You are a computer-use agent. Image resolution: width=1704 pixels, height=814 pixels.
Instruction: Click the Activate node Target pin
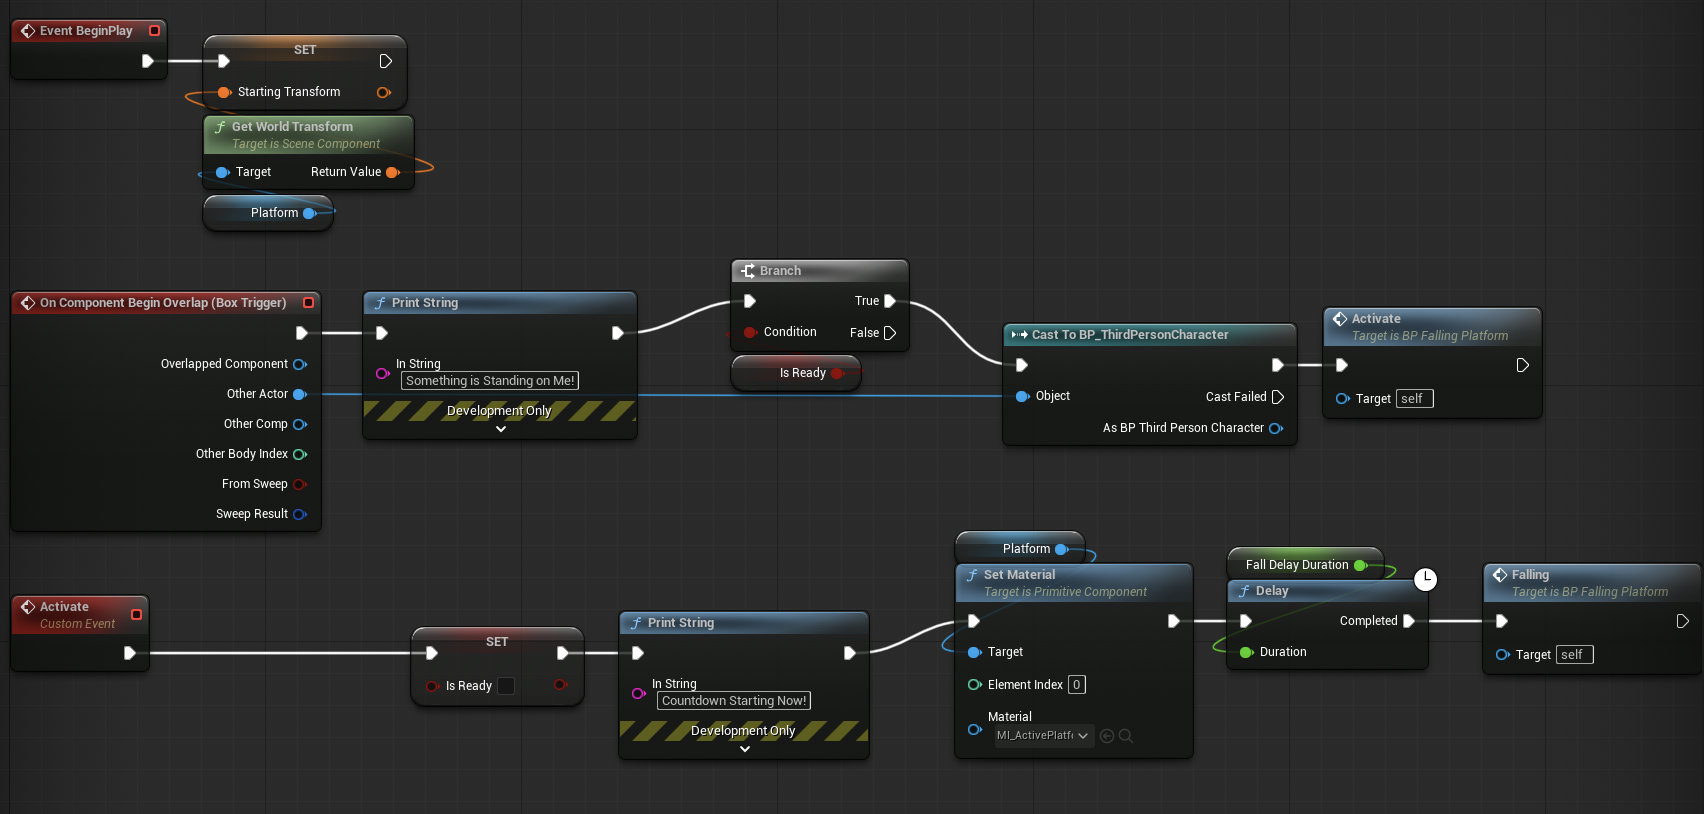pyautogui.click(x=1342, y=399)
